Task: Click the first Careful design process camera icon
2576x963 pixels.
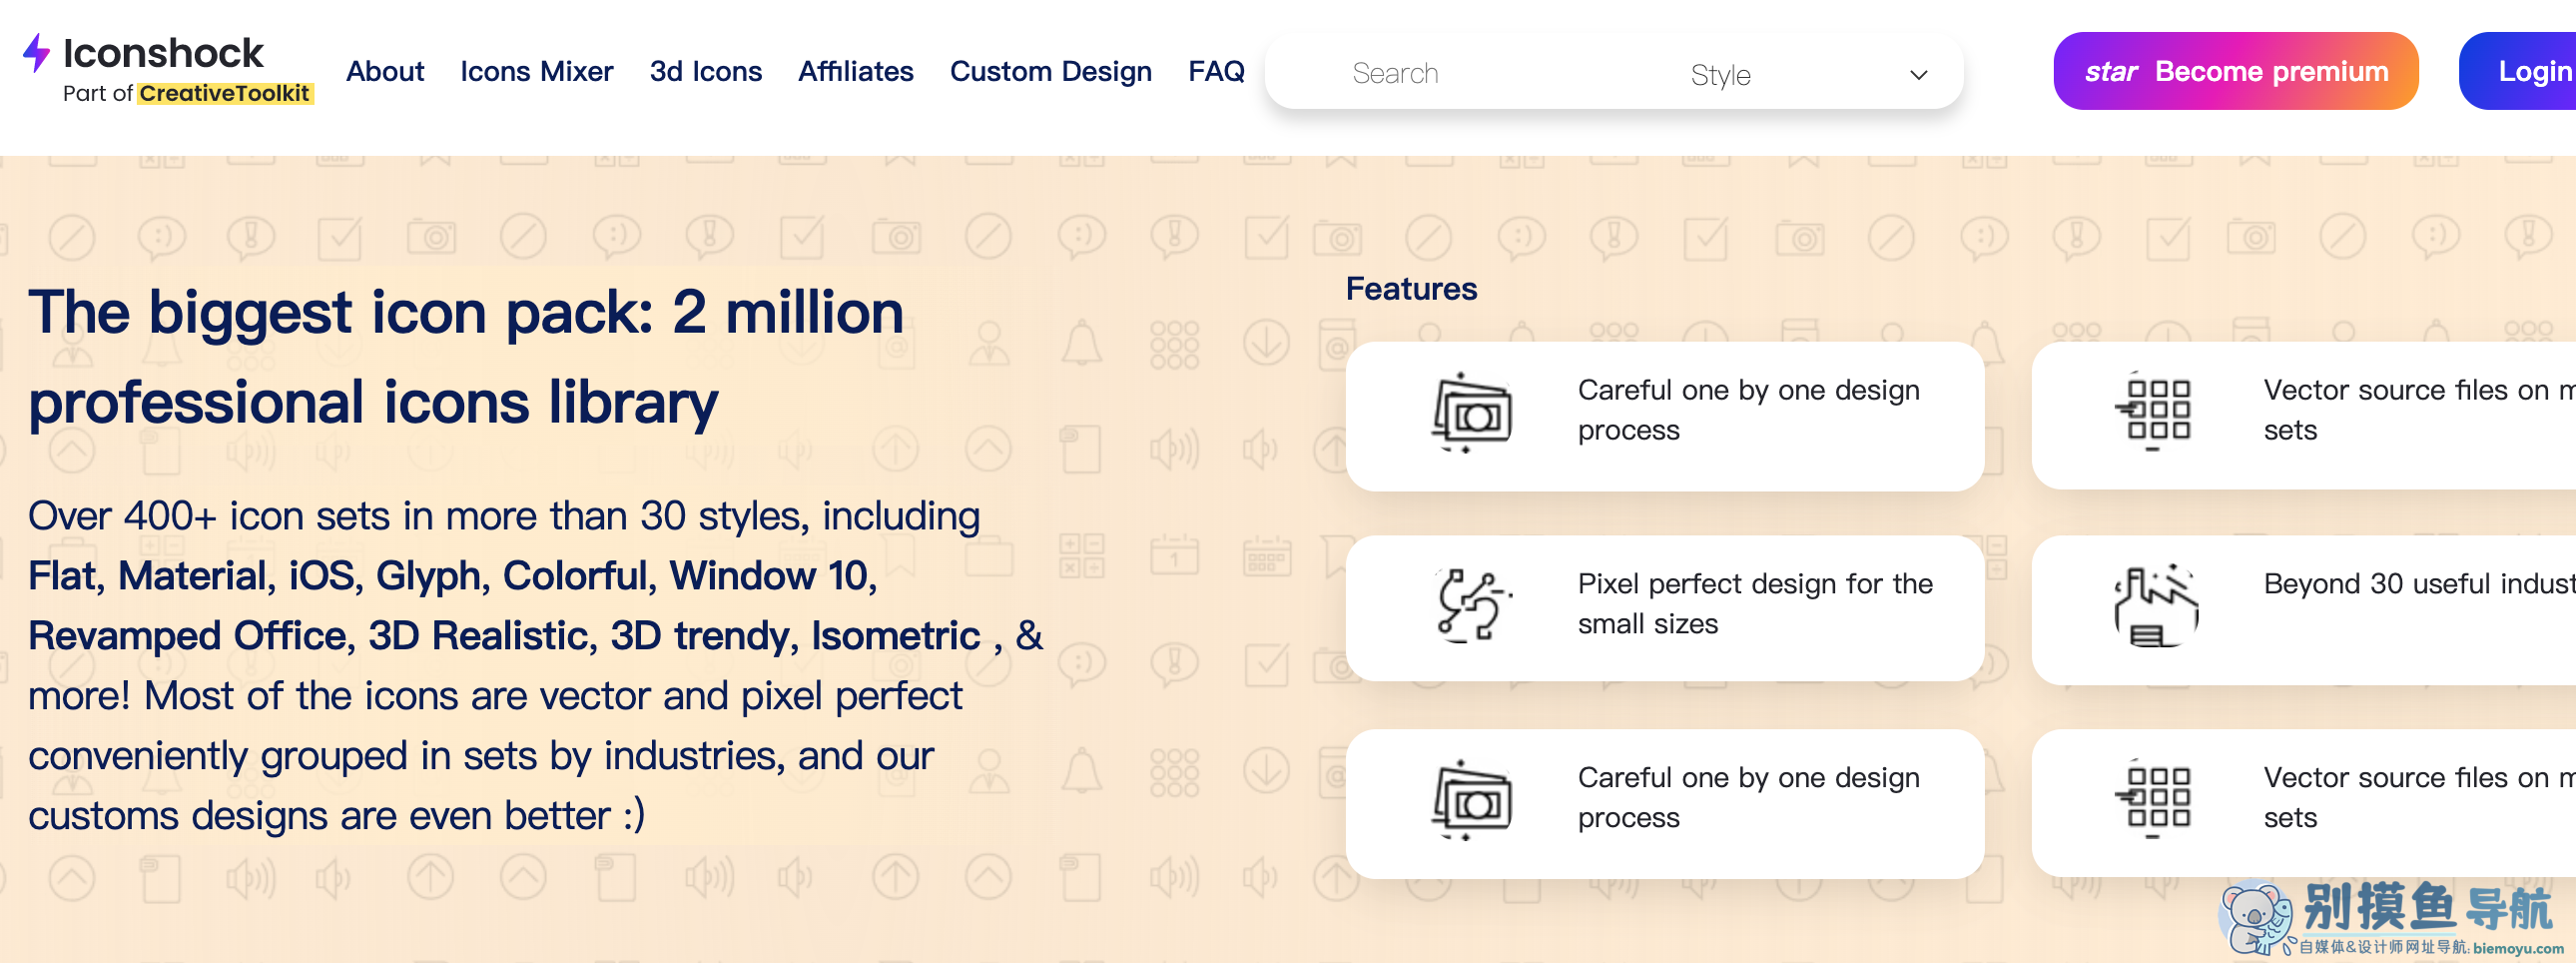Action: (1471, 413)
